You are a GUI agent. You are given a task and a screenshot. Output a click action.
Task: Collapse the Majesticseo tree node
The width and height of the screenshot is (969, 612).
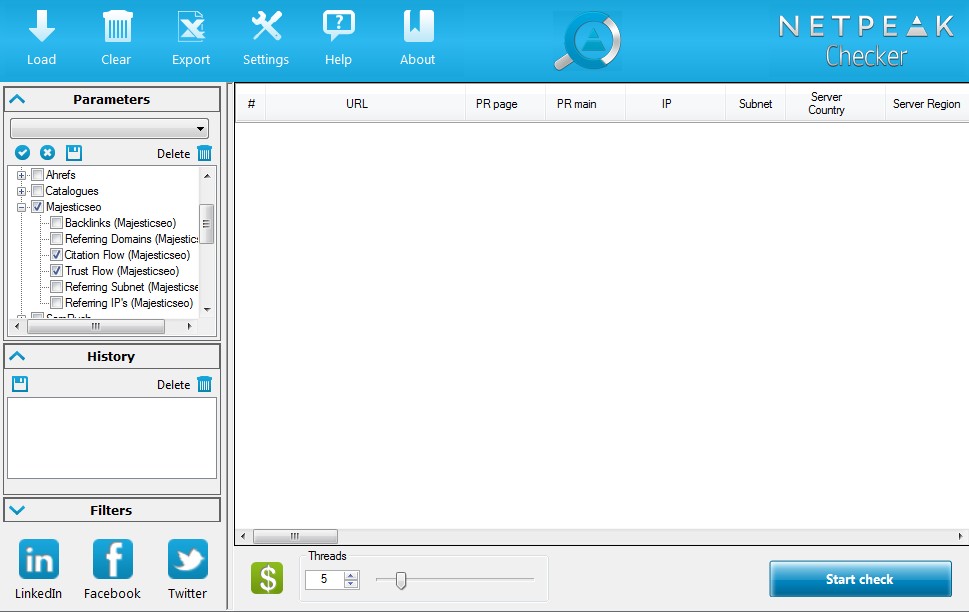(22, 208)
